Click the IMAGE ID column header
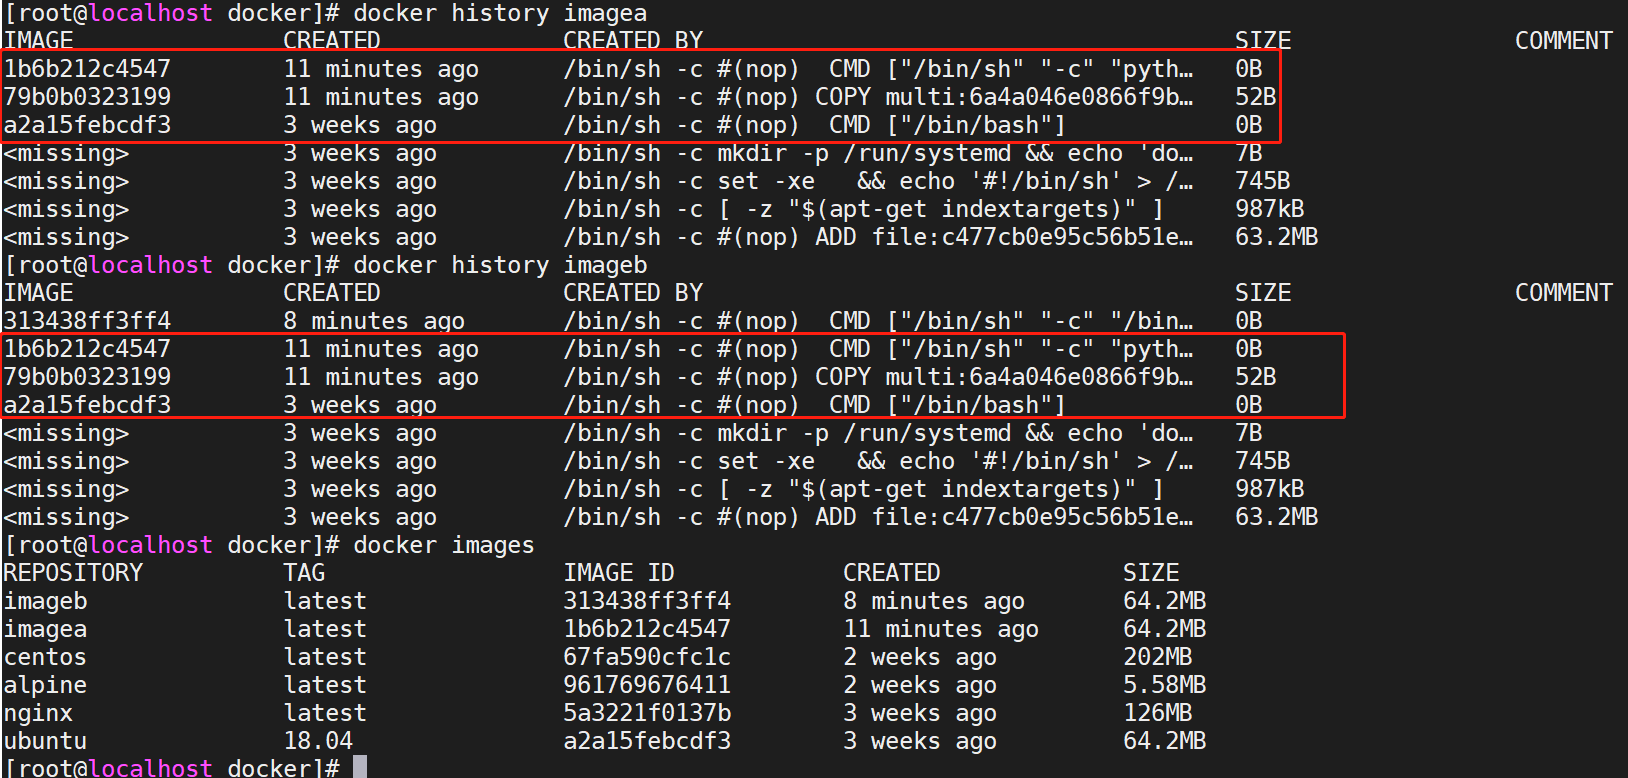1628x778 pixels. click(x=618, y=573)
